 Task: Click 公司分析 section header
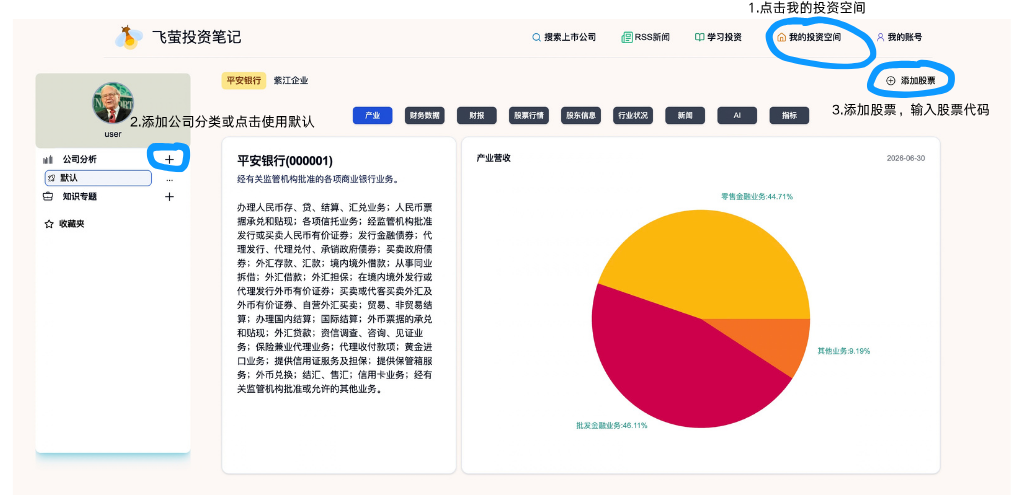80,159
